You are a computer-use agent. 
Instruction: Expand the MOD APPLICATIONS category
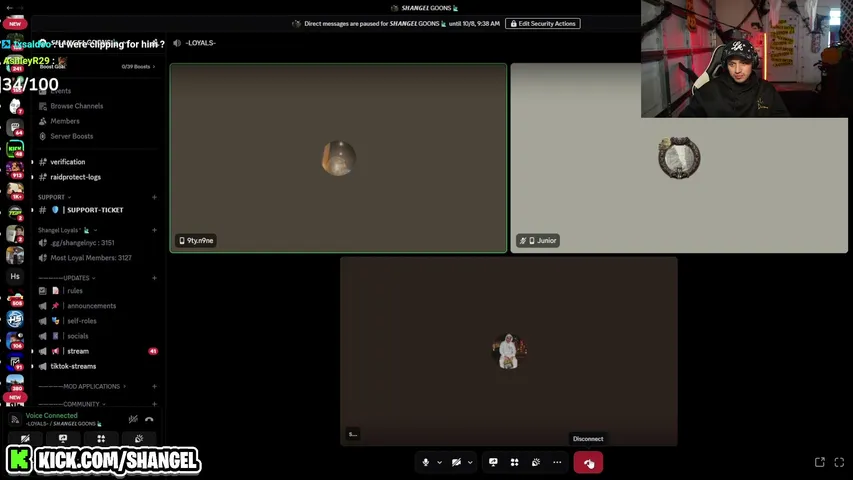tap(82, 386)
